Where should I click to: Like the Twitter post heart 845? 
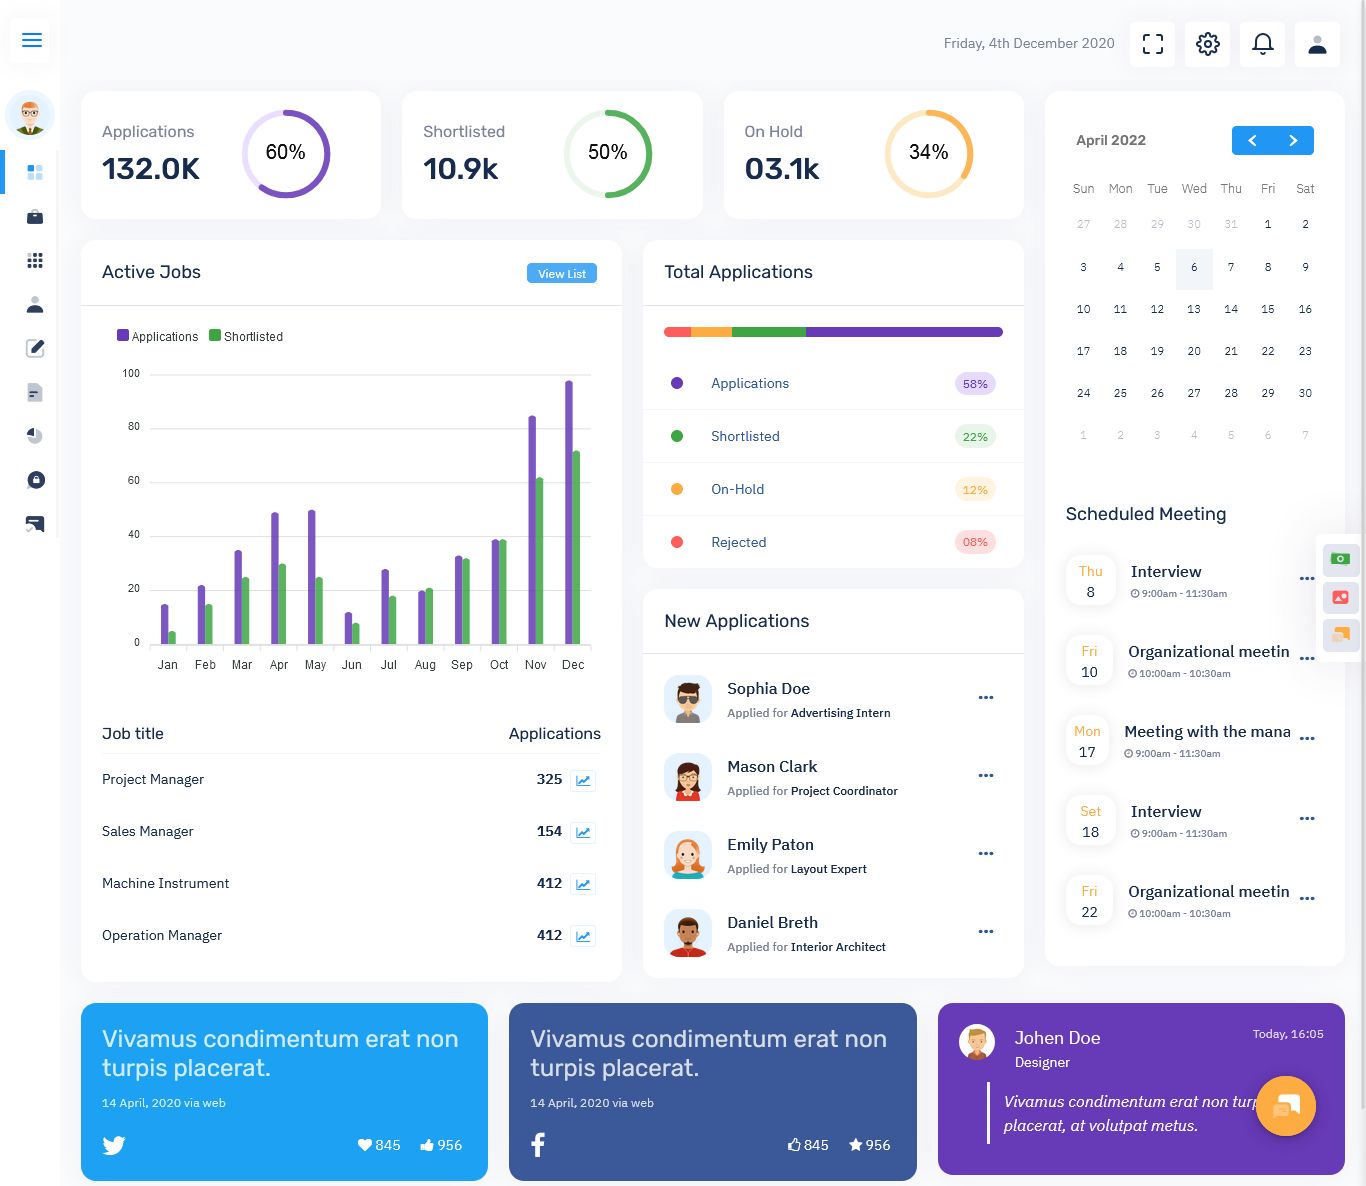379,1145
